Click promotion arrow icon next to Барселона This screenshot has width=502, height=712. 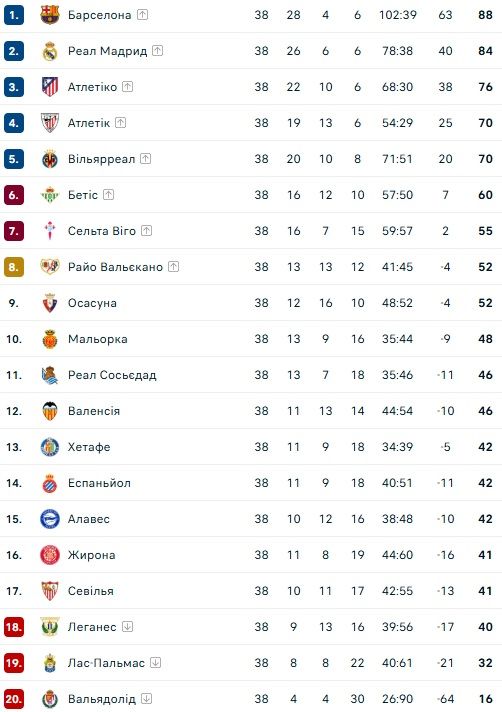click(x=143, y=15)
